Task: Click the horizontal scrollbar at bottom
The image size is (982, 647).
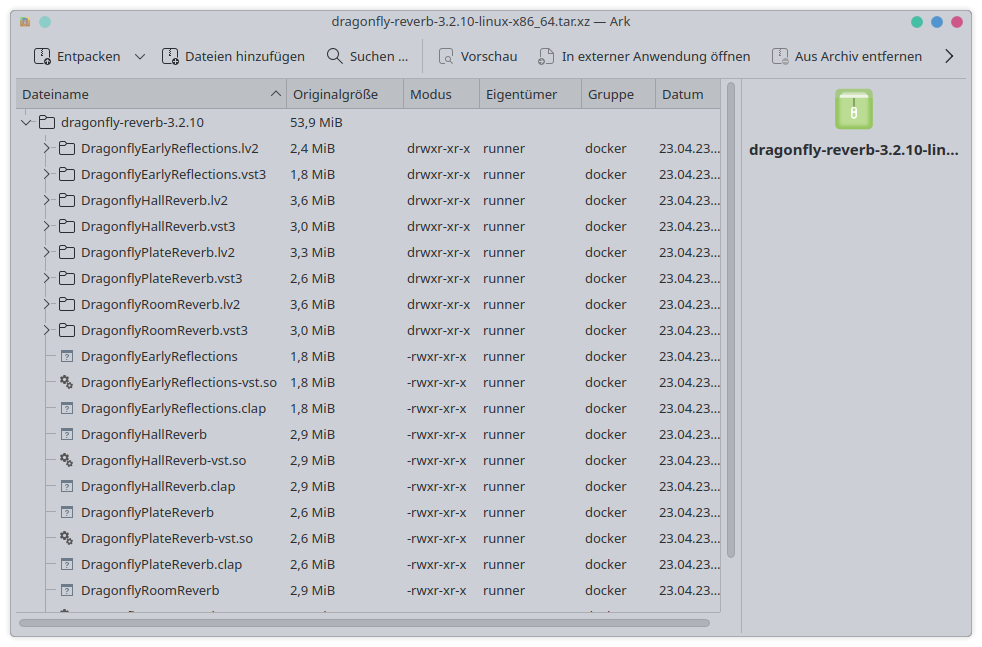Action: 364,623
